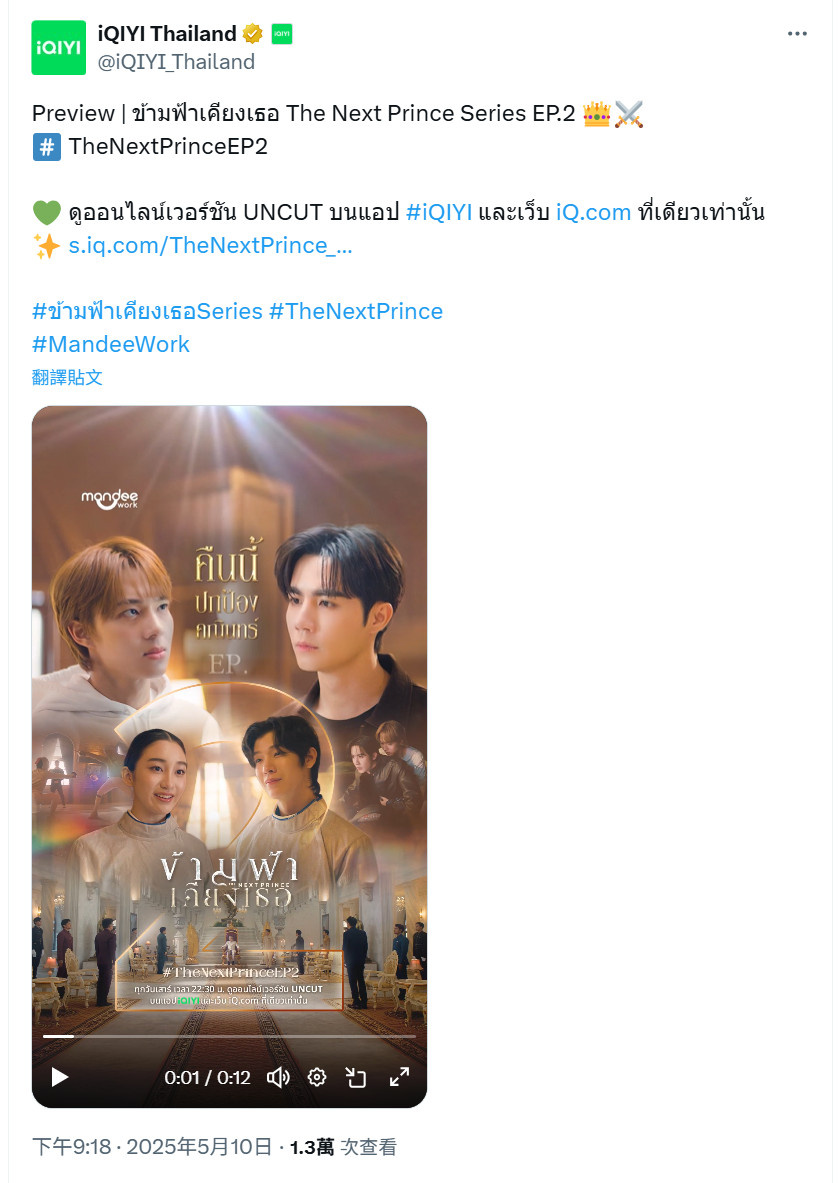Open the #MandeeWork hashtag

point(111,344)
